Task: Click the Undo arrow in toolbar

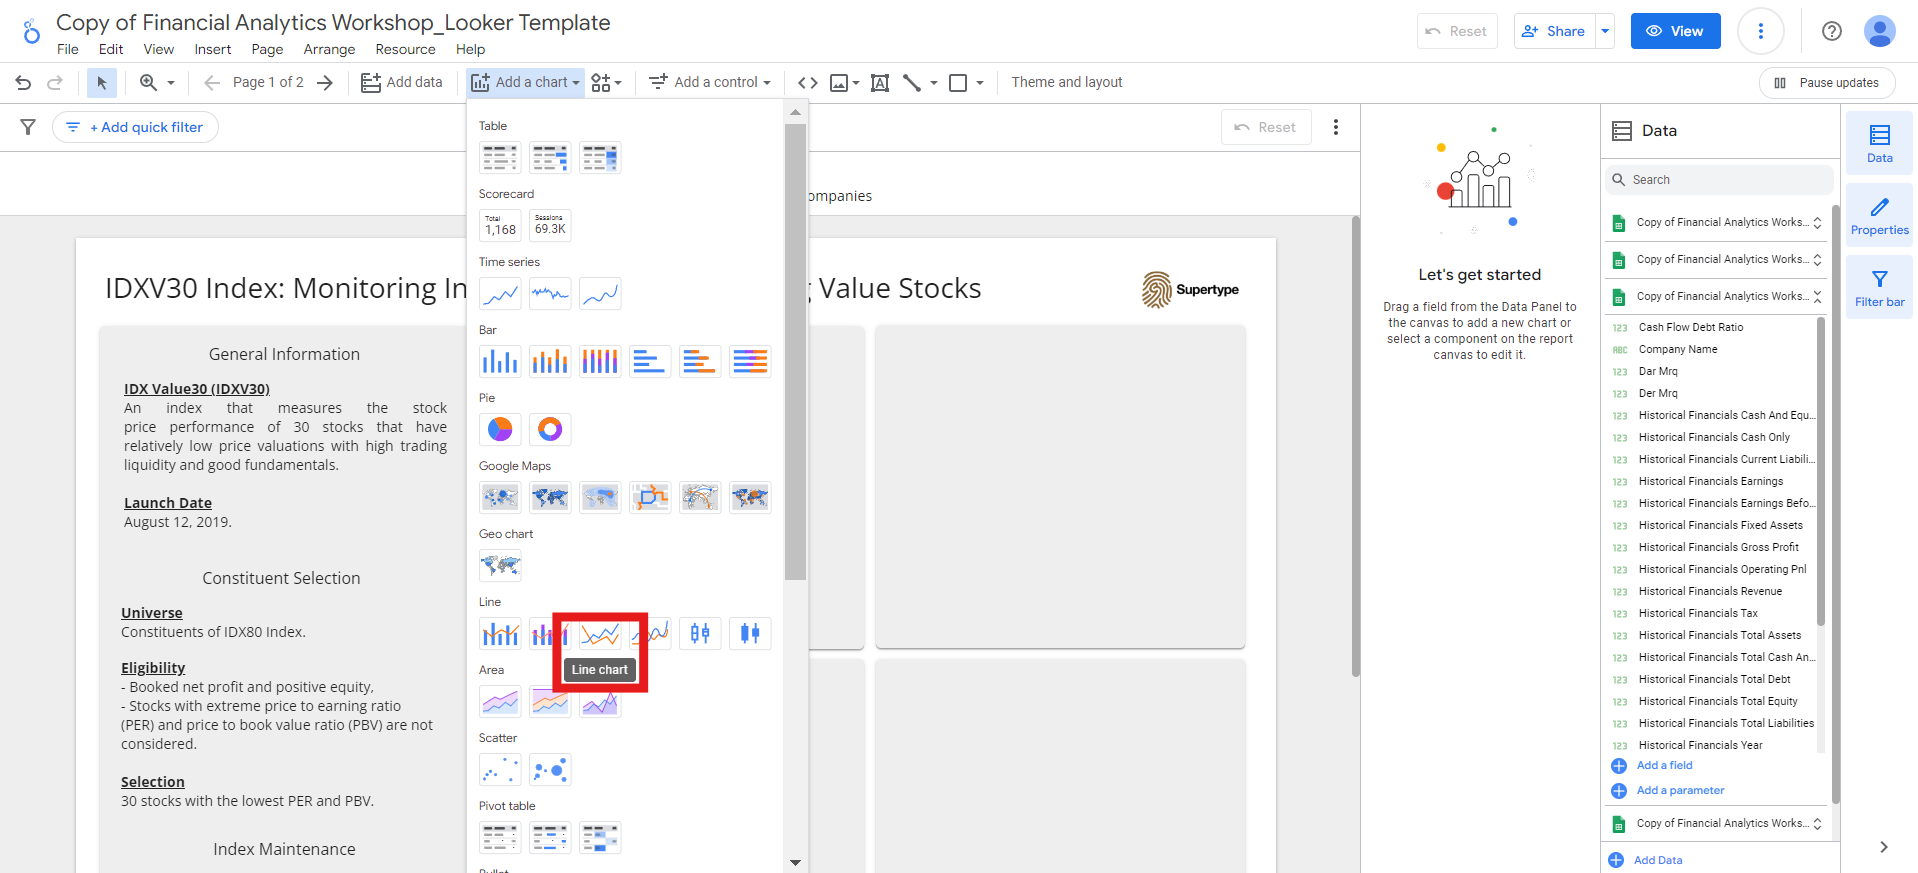Action: pos(23,83)
